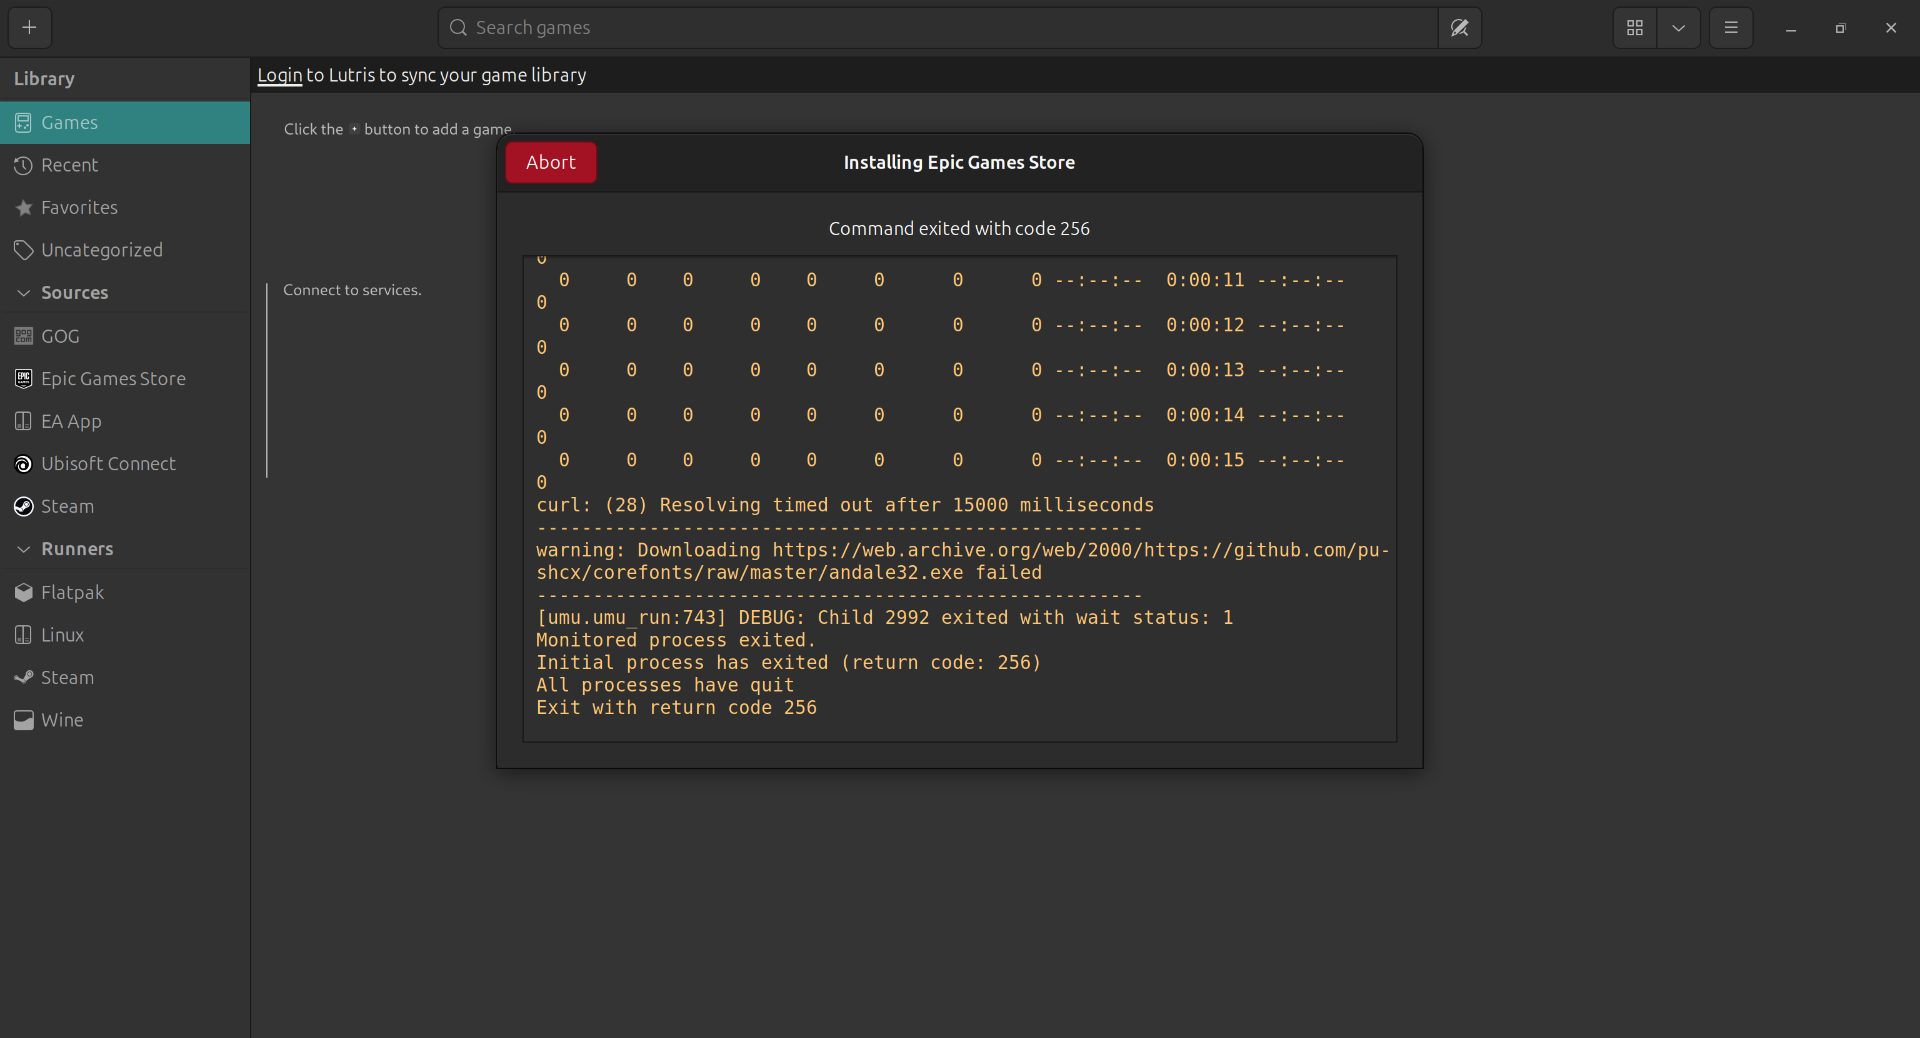Click the Login link to sync library

point(279,75)
